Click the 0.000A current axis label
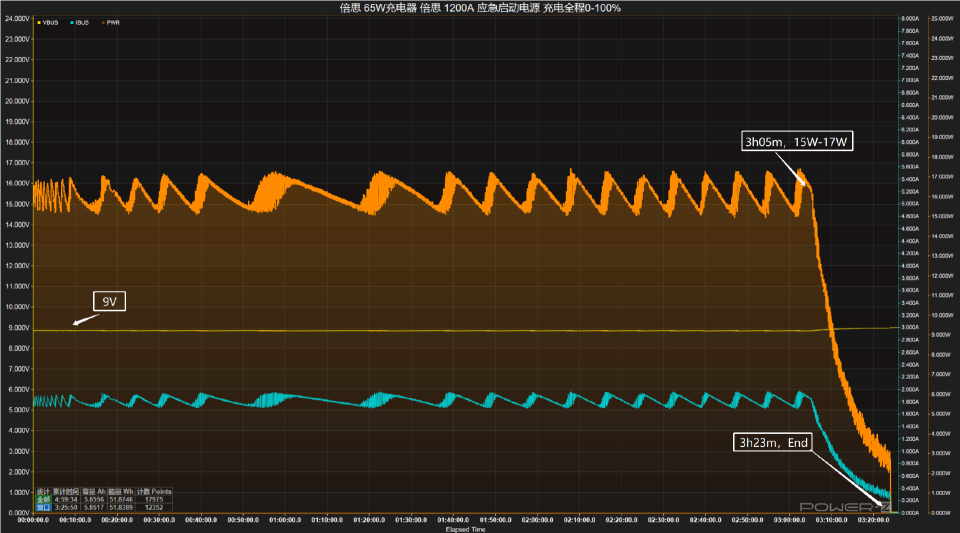The image size is (960, 533). [x=910, y=513]
